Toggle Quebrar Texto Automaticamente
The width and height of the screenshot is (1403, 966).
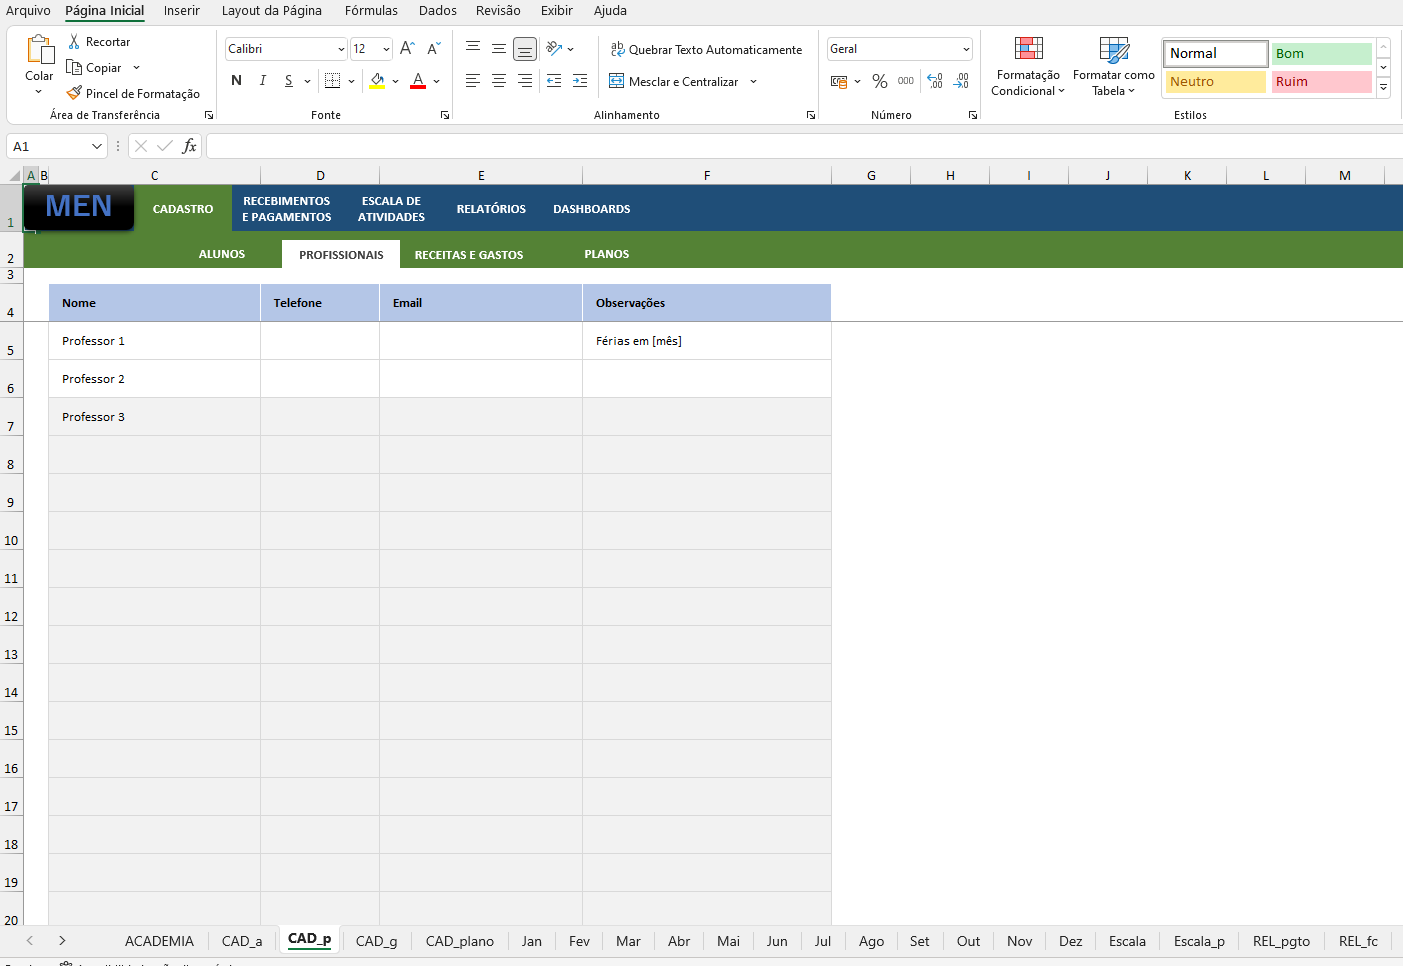[x=706, y=49]
